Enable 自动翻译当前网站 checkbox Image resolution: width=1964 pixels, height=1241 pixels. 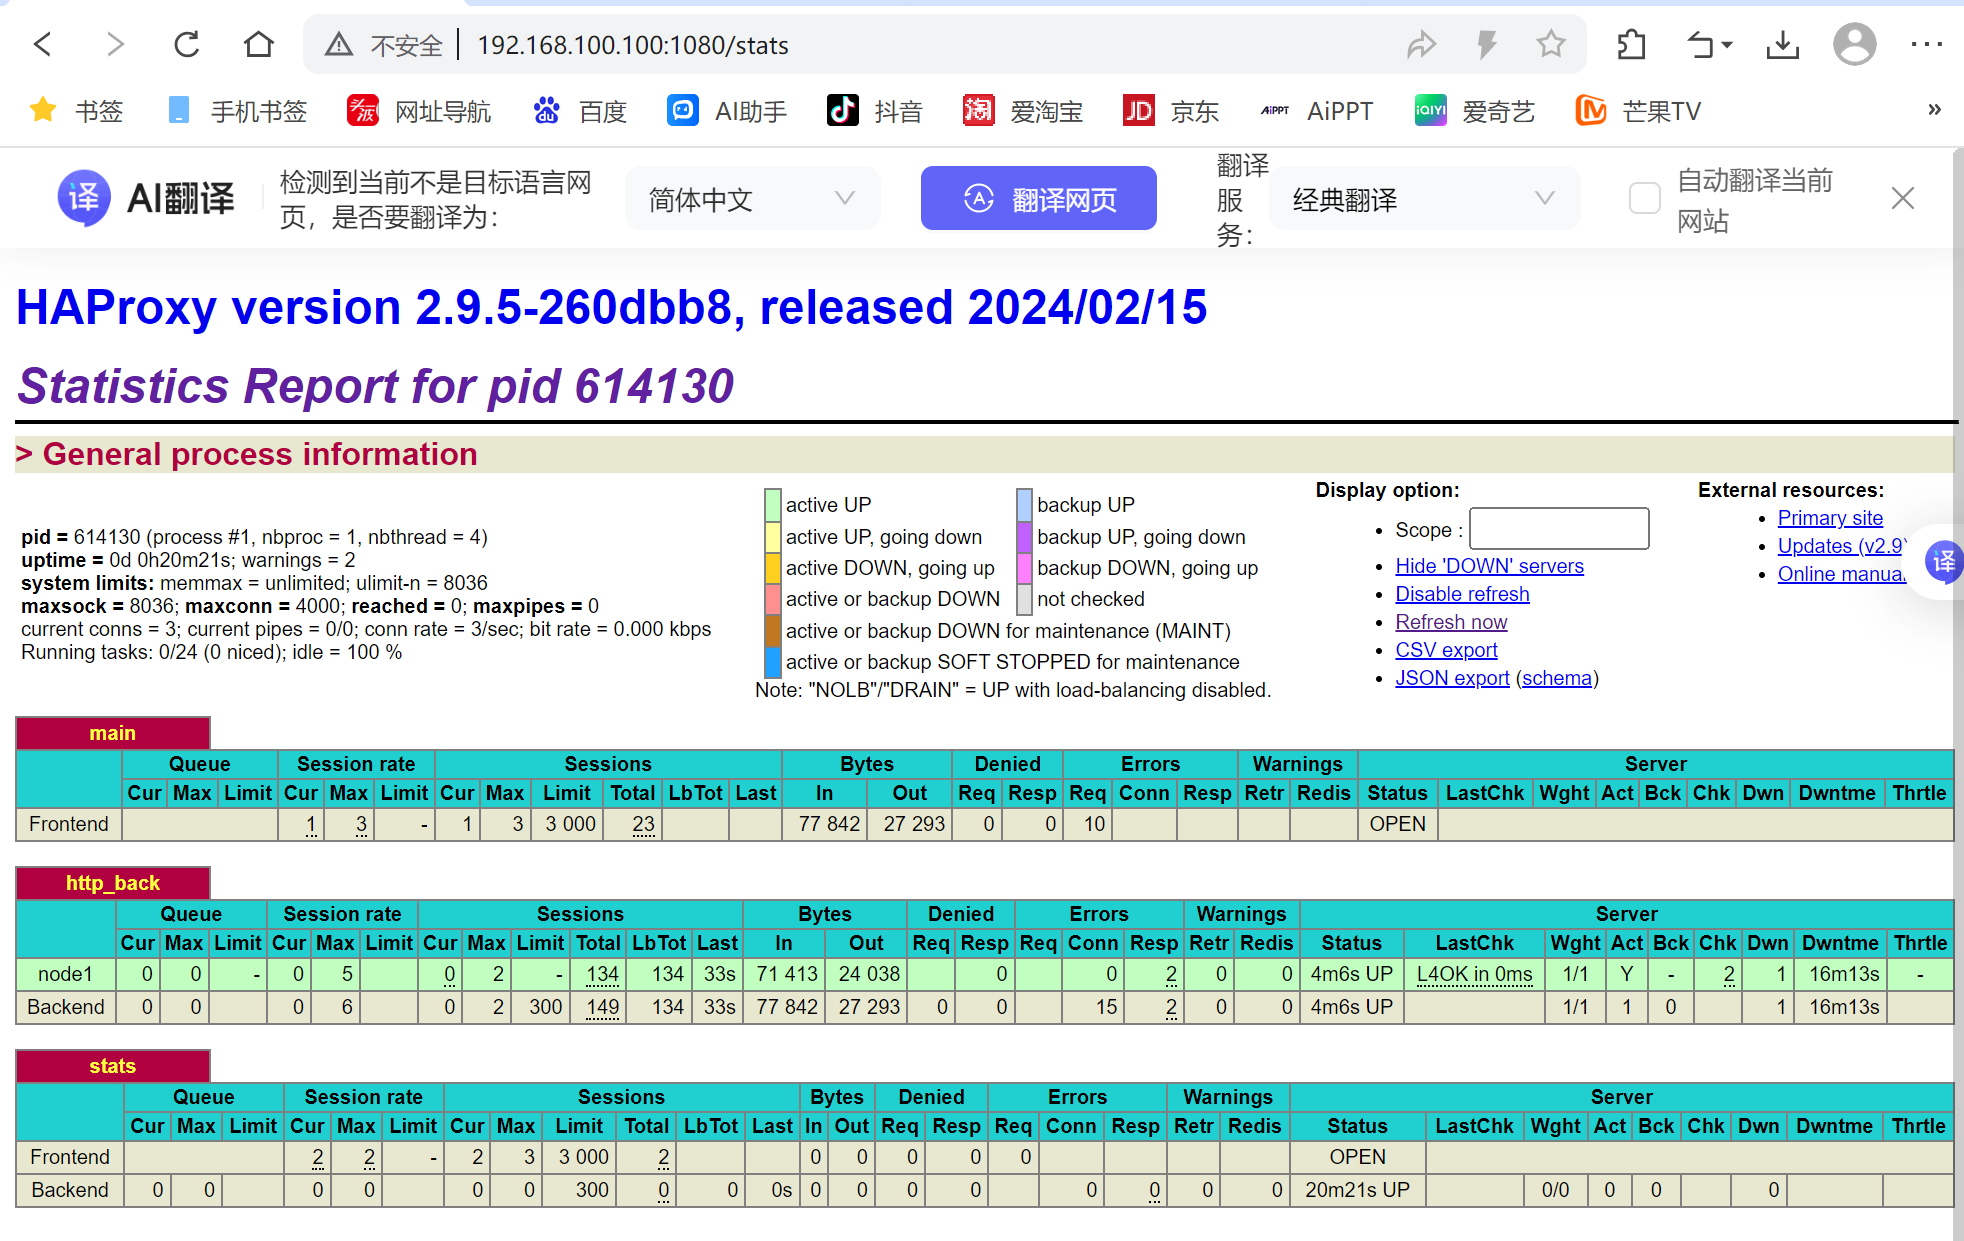pos(1644,198)
